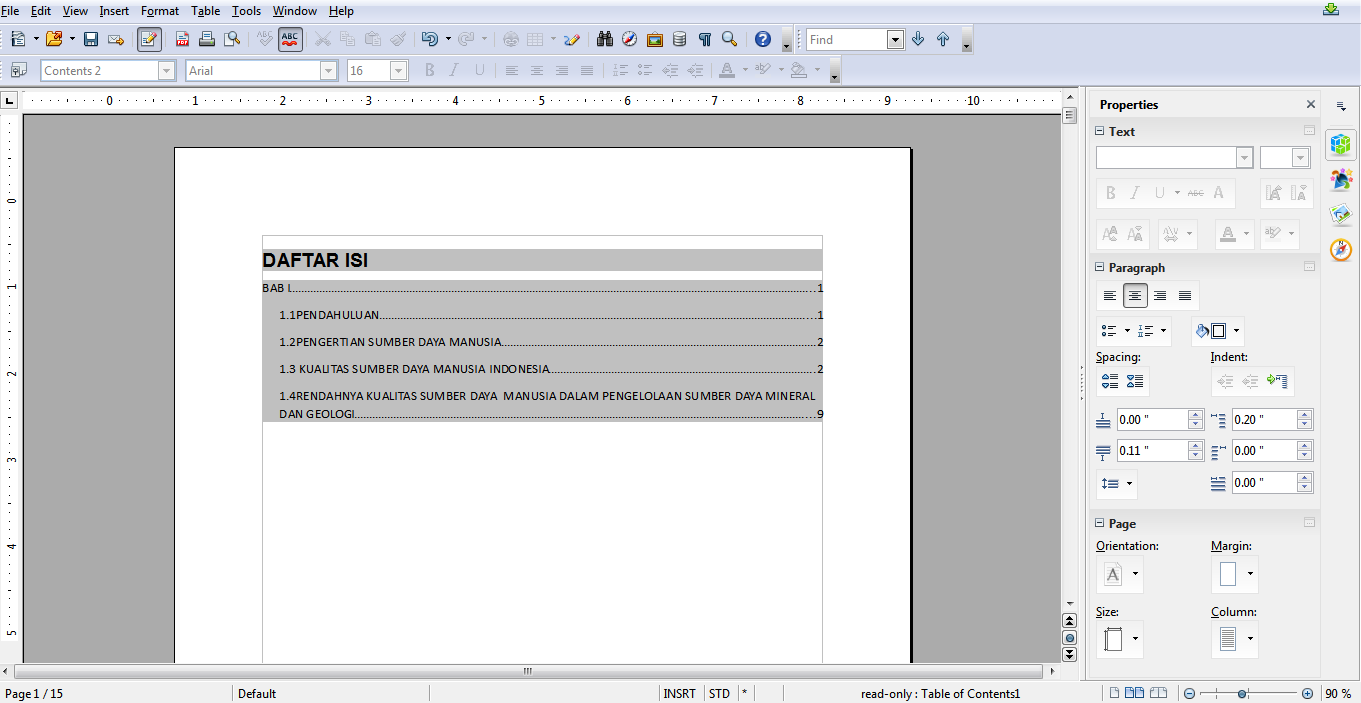Screen dimensions: 1361x703
Task: Open the Gallery from the toolbar
Action: (655, 39)
